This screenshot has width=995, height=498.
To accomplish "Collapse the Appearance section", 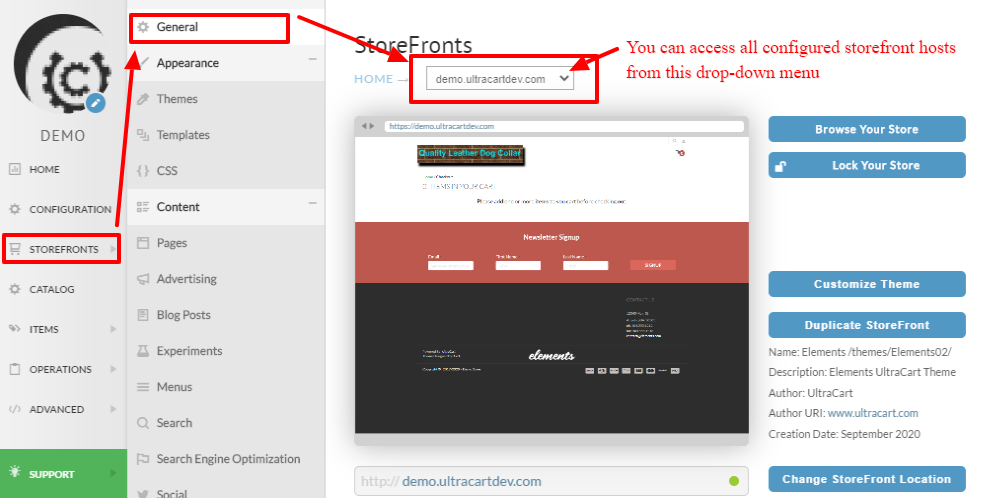I will pyautogui.click(x=312, y=60).
